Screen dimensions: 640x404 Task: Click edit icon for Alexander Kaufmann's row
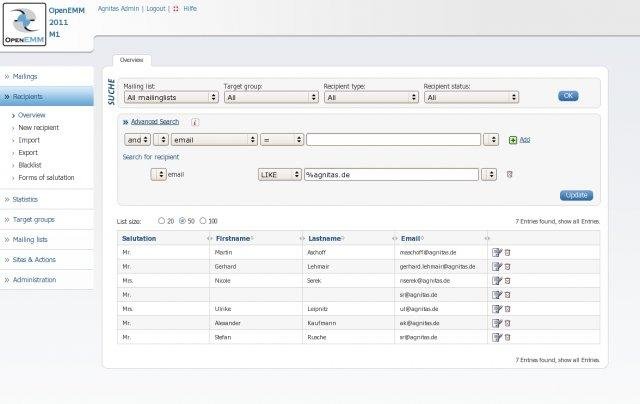pos(496,324)
